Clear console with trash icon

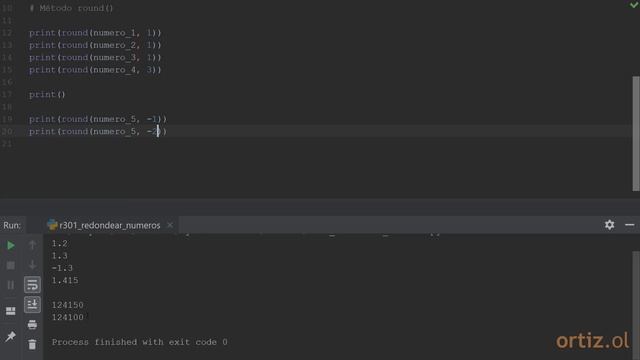pos(32,344)
